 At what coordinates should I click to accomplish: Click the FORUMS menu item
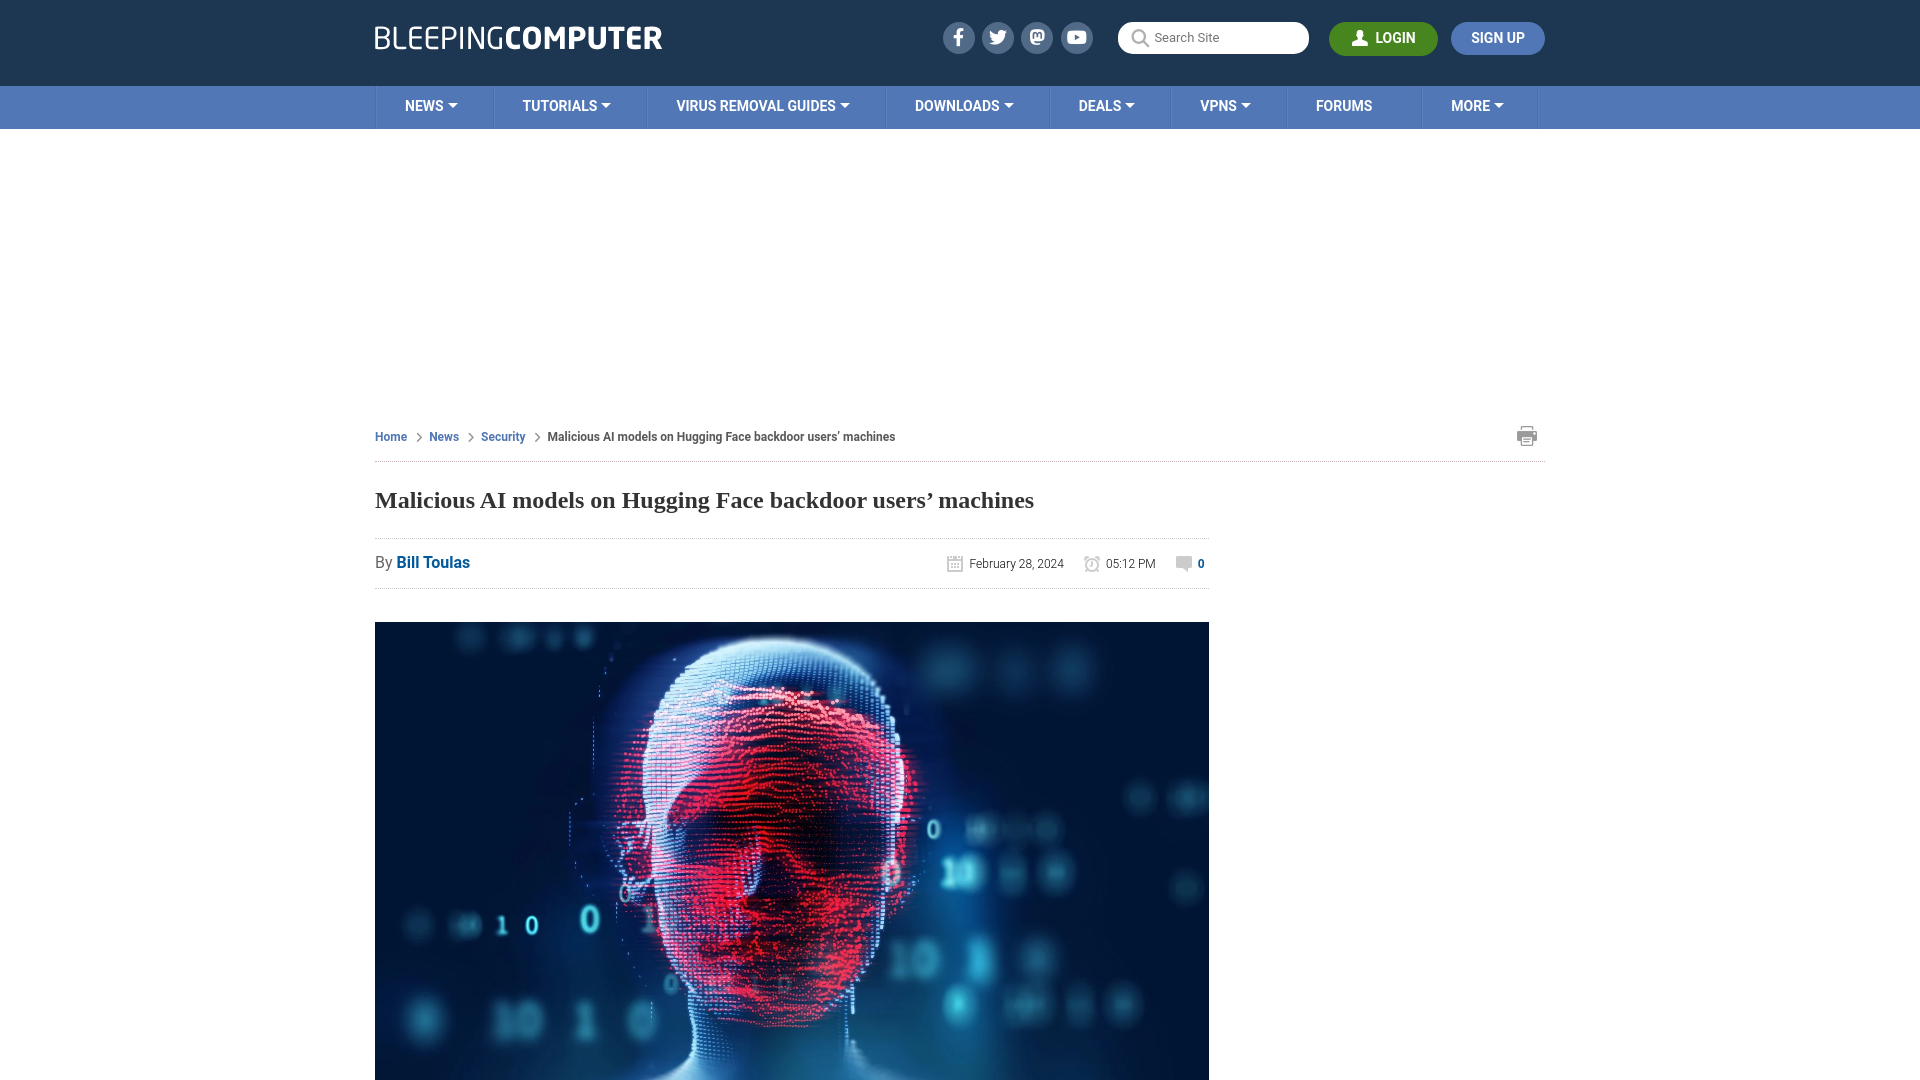click(x=1344, y=105)
